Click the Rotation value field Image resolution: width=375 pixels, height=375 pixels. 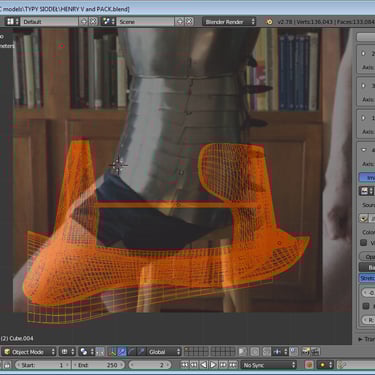368,320
